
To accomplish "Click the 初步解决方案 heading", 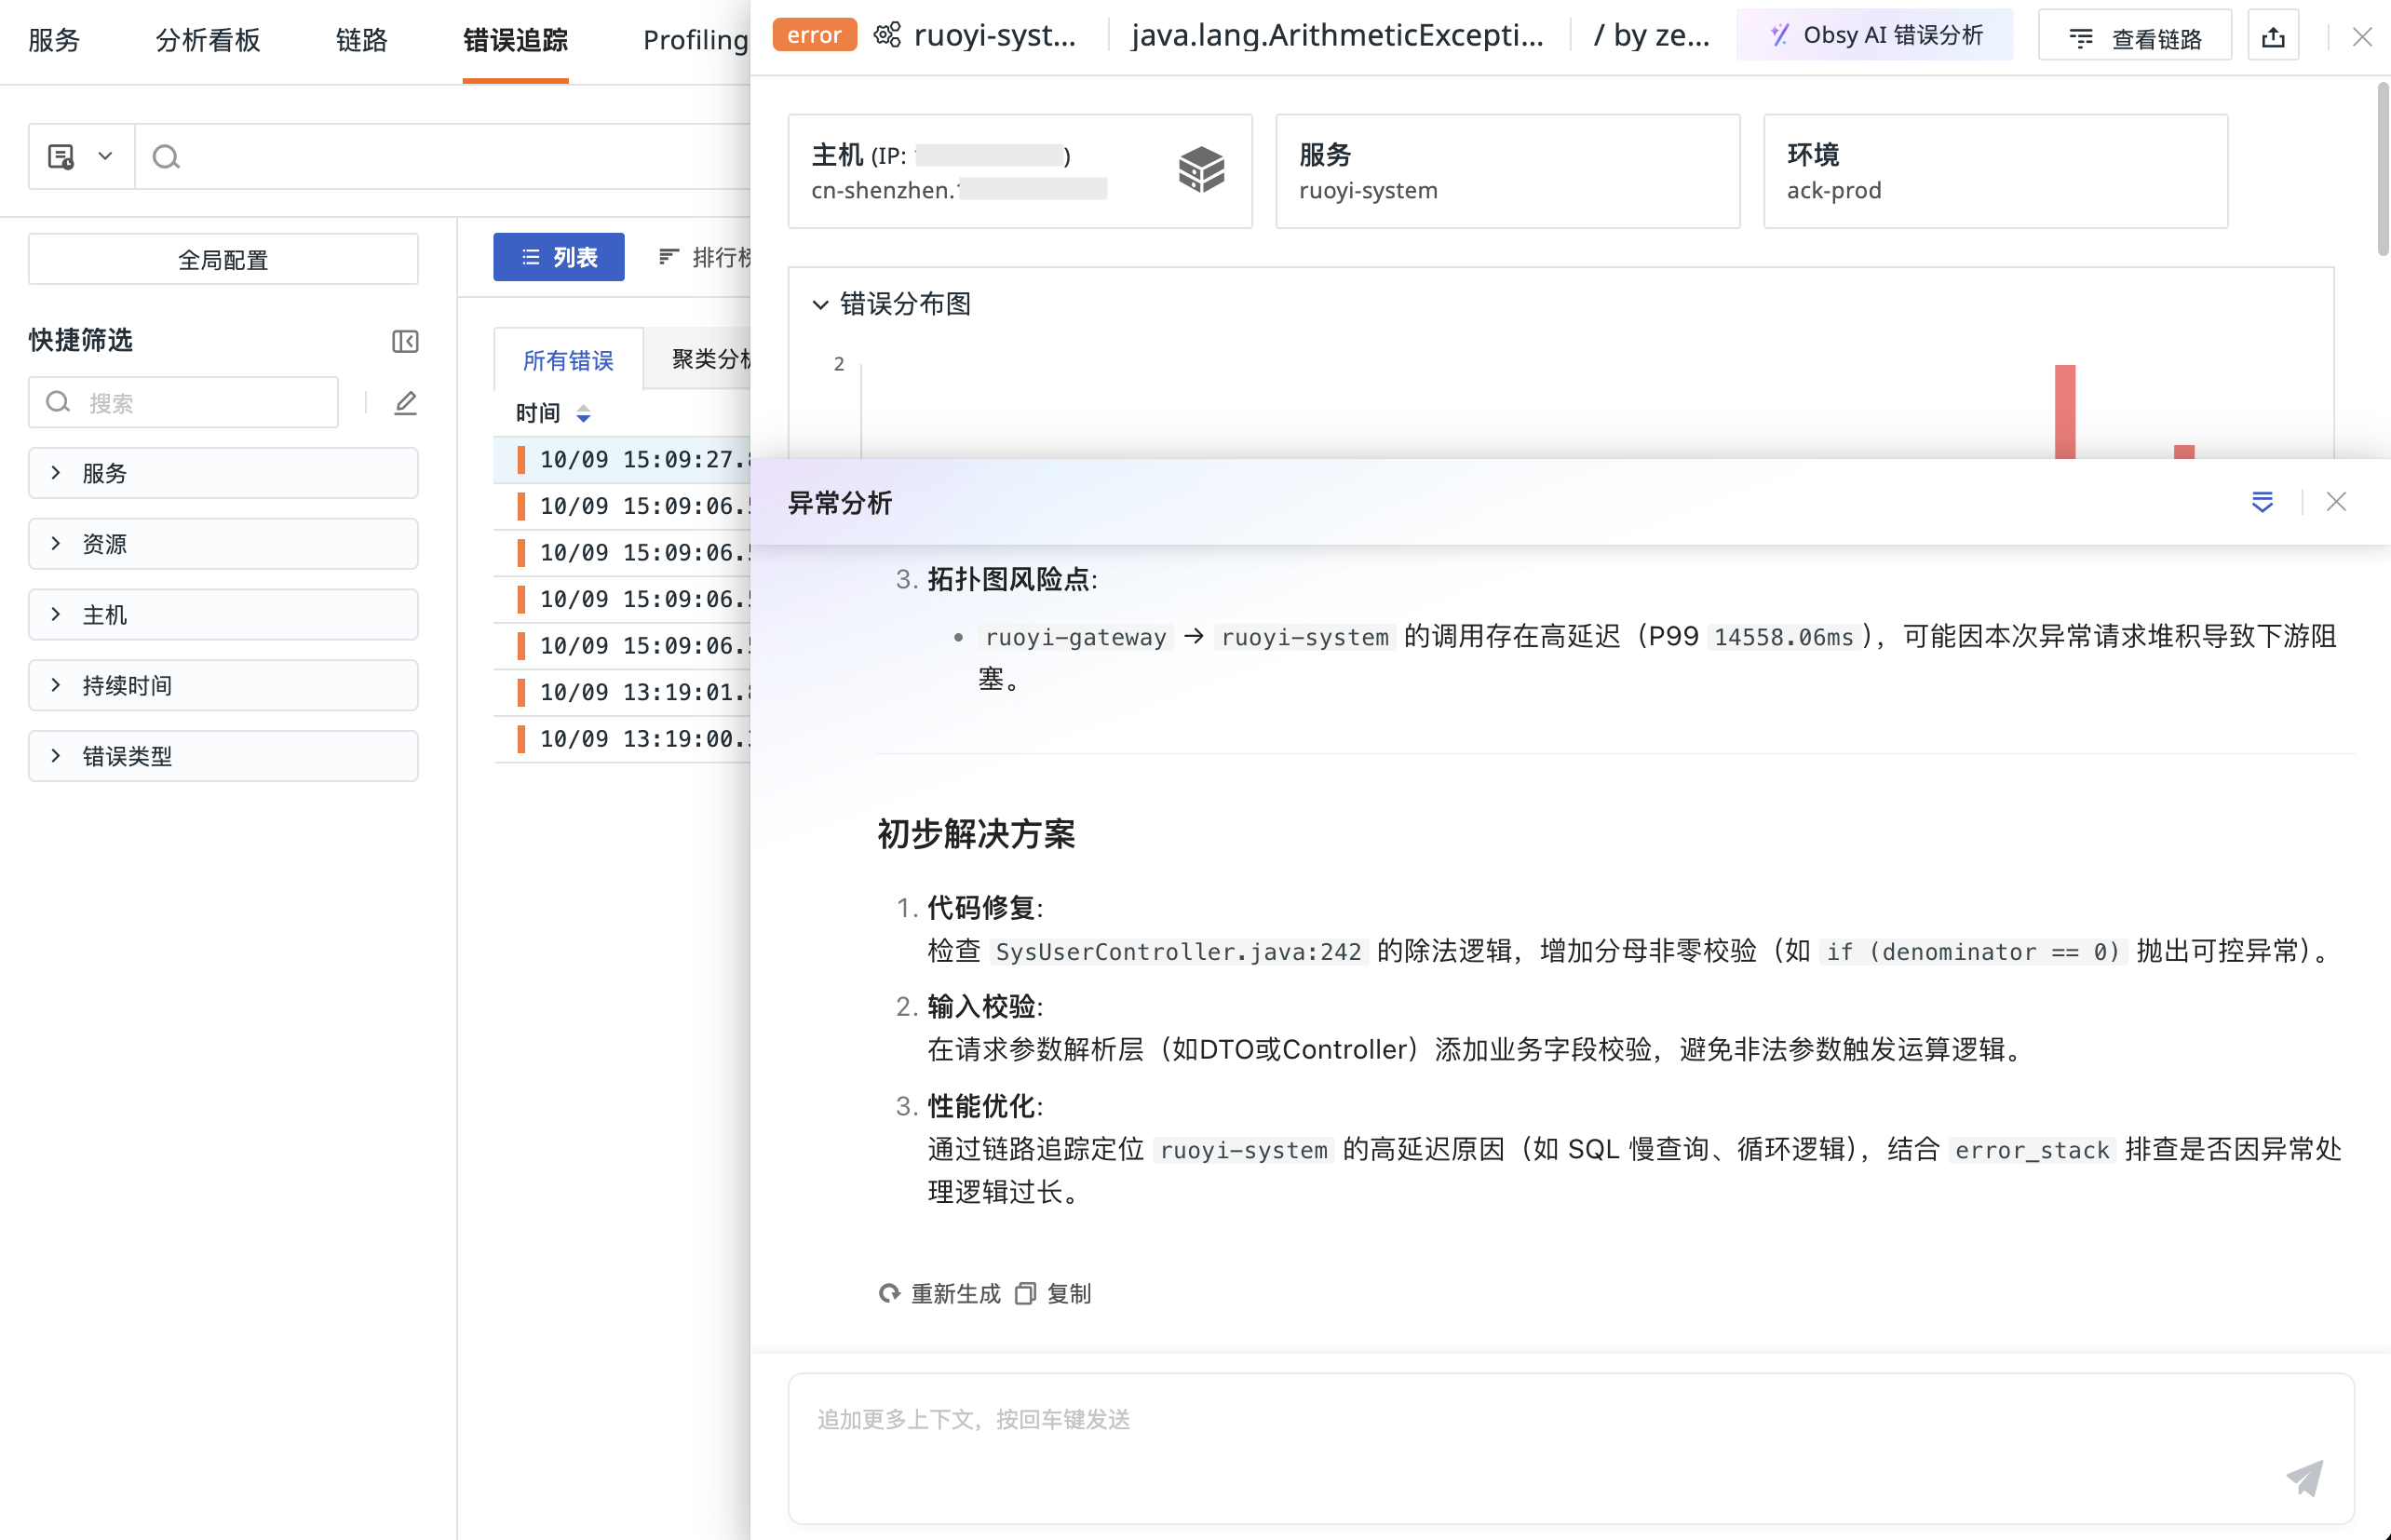I will 976,835.
